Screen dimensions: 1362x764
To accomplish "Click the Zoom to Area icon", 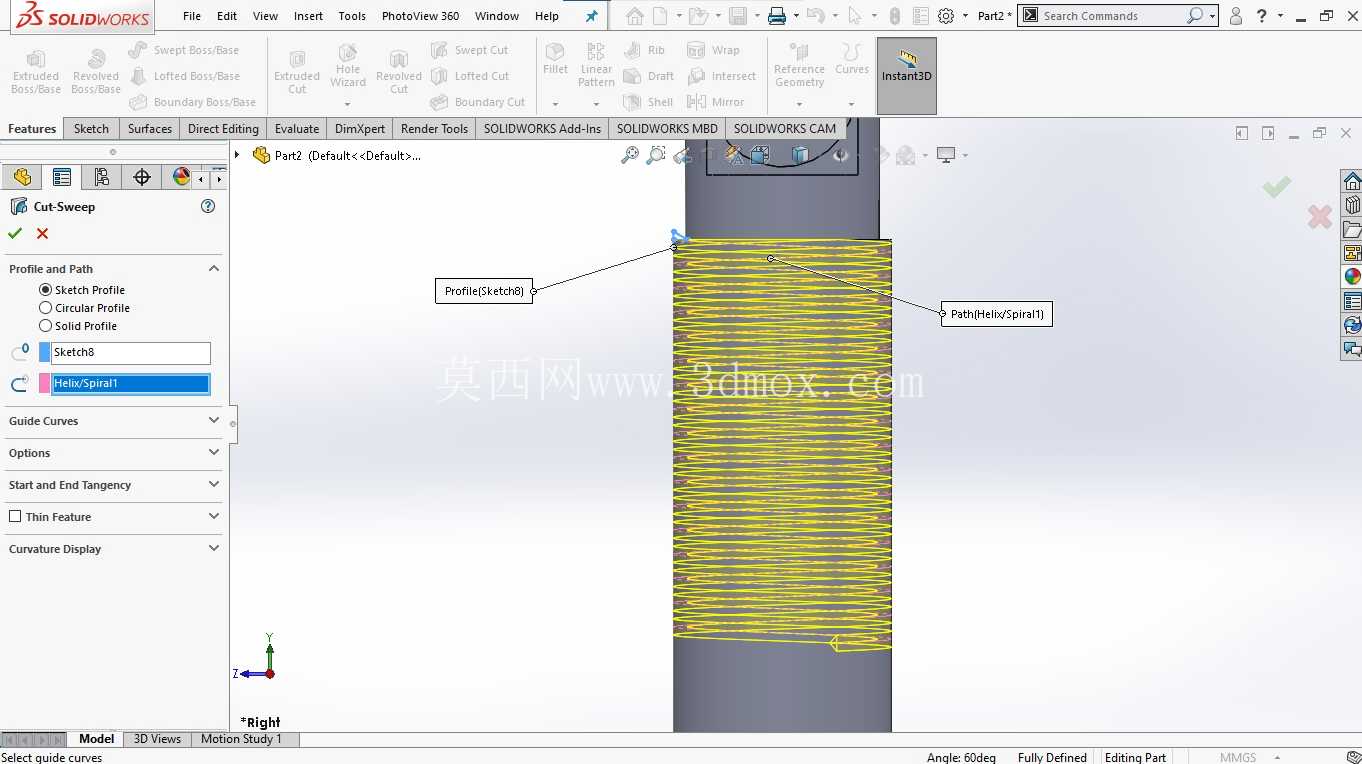I will pyautogui.click(x=656, y=155).
